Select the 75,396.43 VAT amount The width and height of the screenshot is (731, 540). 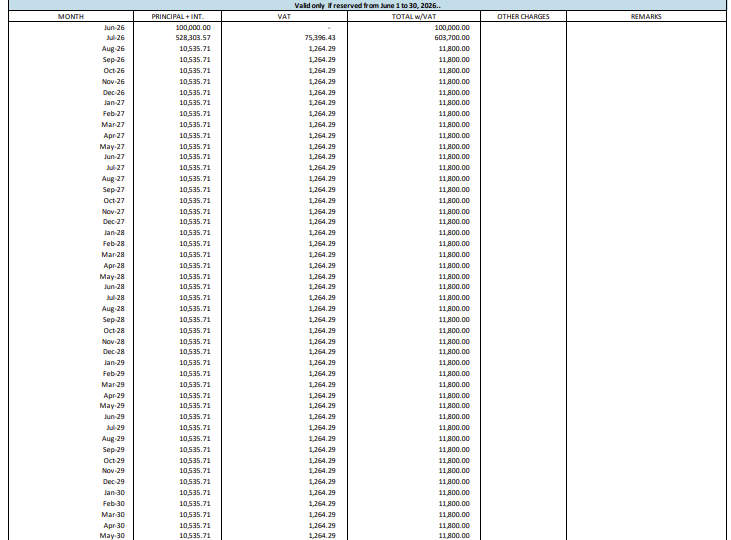coord(320,38)
